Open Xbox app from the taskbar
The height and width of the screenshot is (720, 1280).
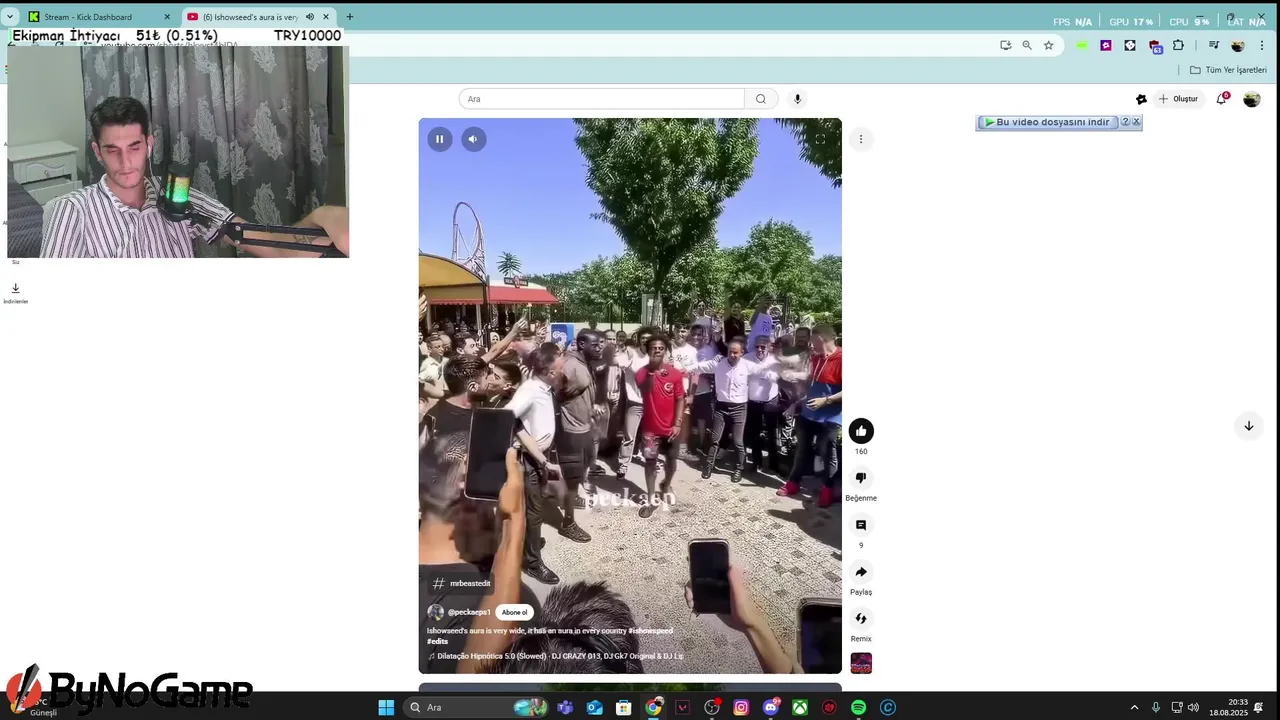tap(800, 707)
